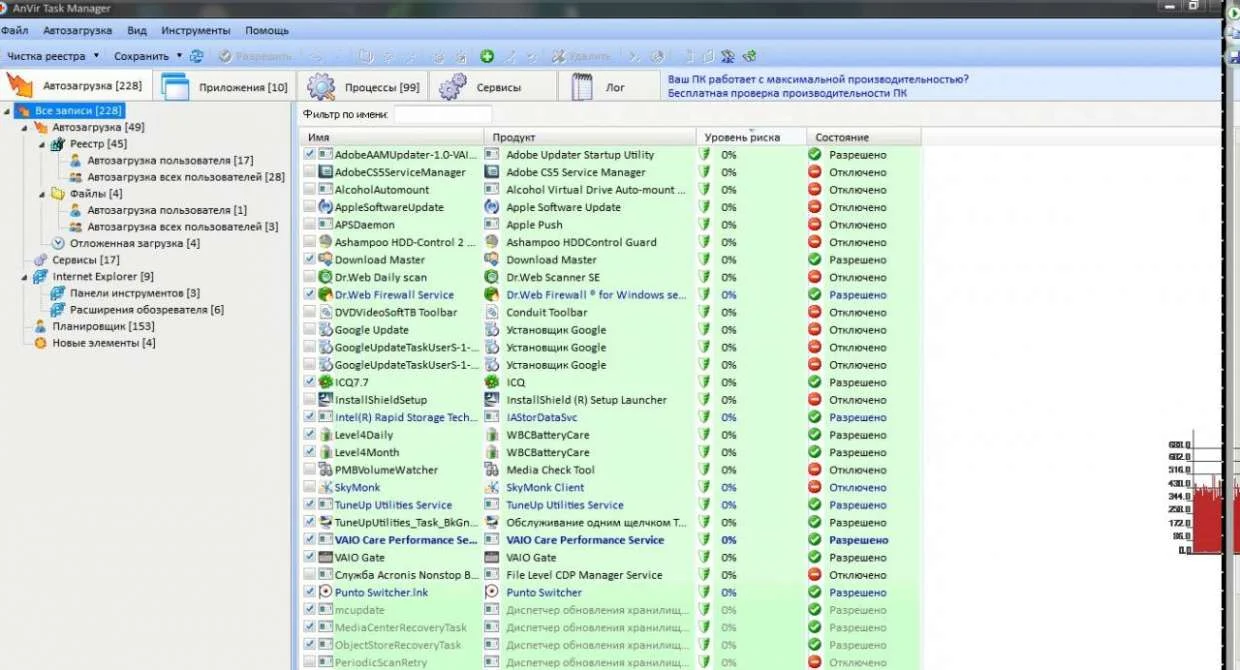This screenshot has width=1240, height=670.
Task: Switch to the Процессы [99] tab
Action: pyautogui.click(x=363, y=87)
